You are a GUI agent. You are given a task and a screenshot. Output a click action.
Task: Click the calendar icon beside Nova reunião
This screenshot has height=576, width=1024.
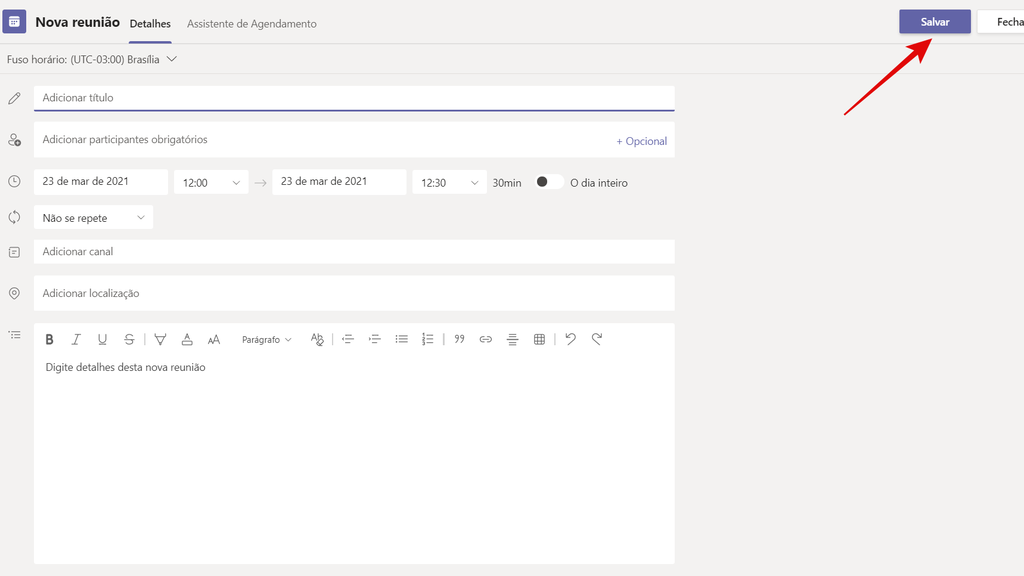click(x=14, y=22)
